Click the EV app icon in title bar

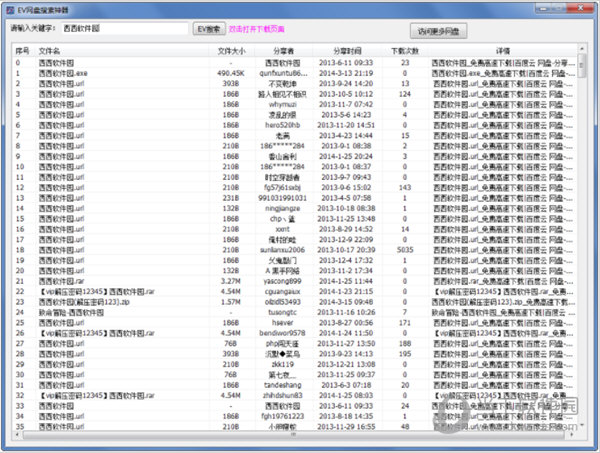[9, 8]
